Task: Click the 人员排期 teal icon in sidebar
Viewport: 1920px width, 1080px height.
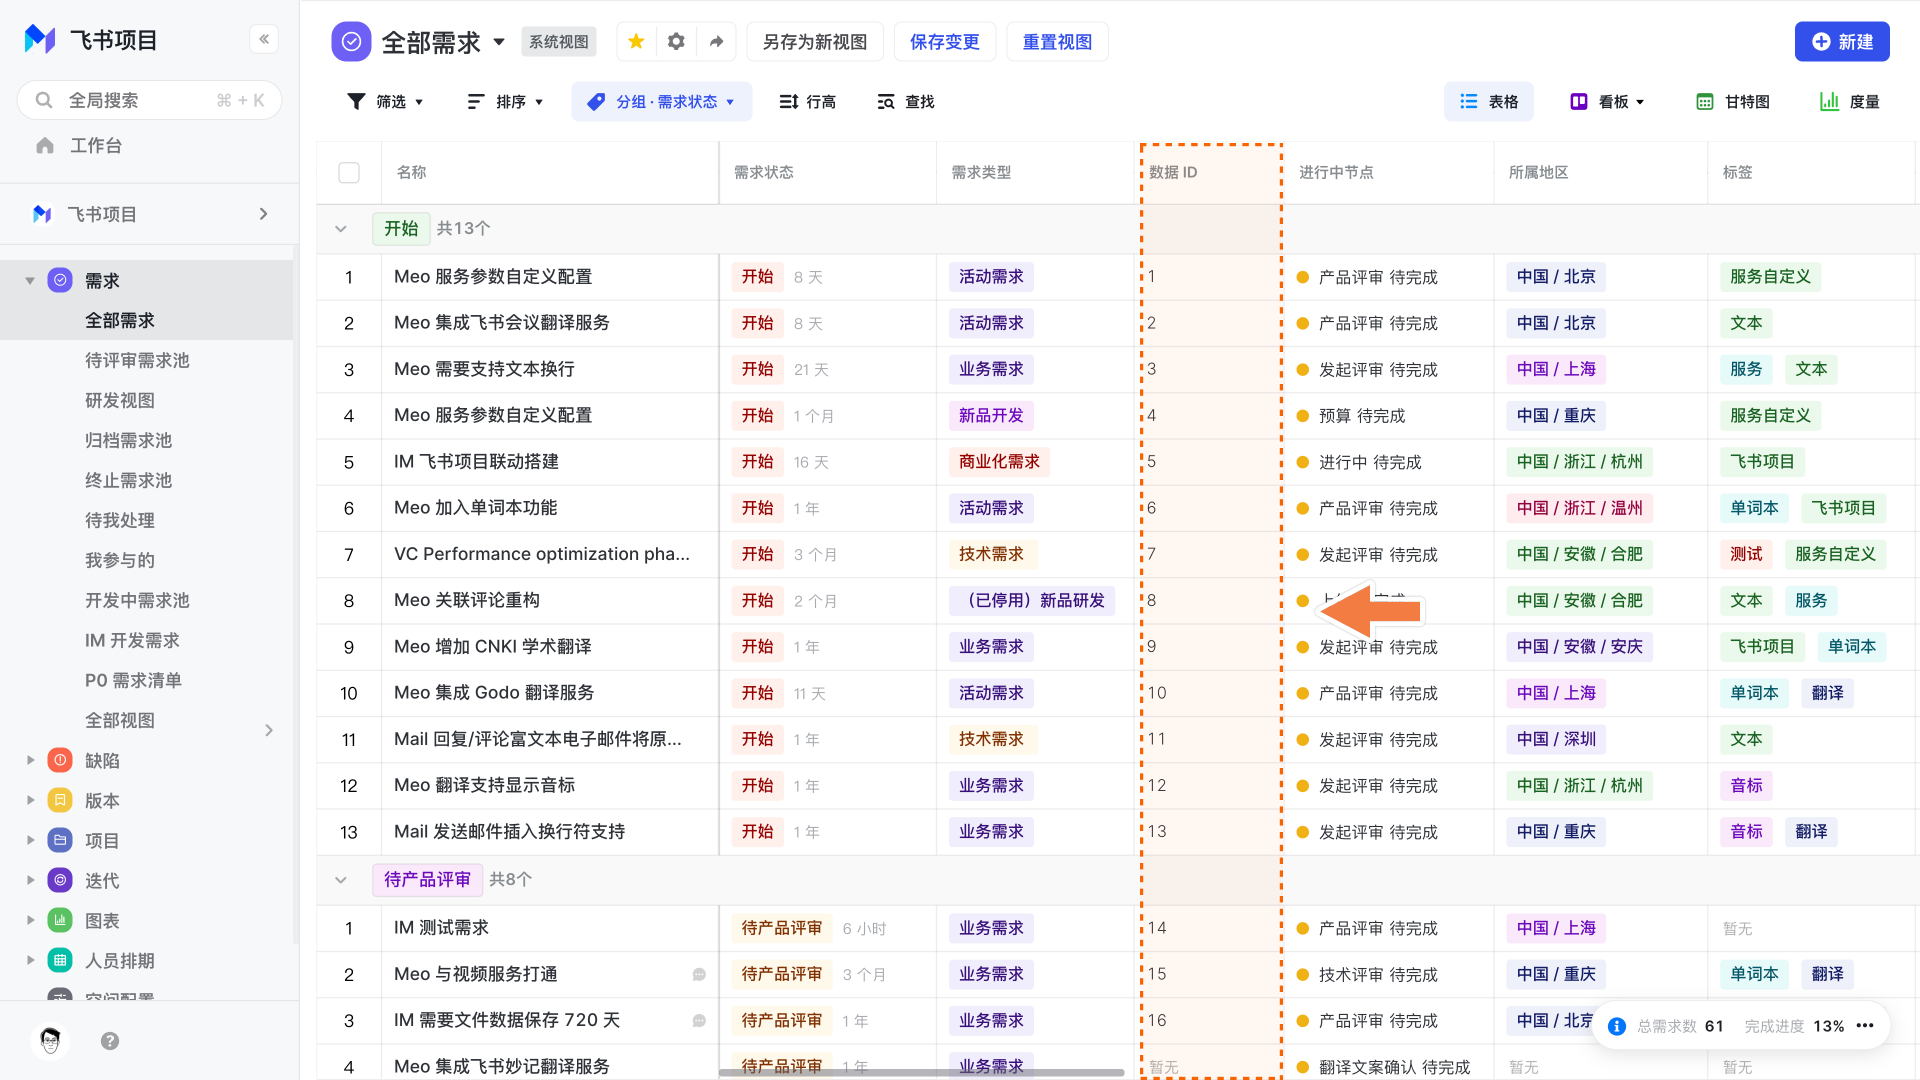Action: [x=60, y=960]
